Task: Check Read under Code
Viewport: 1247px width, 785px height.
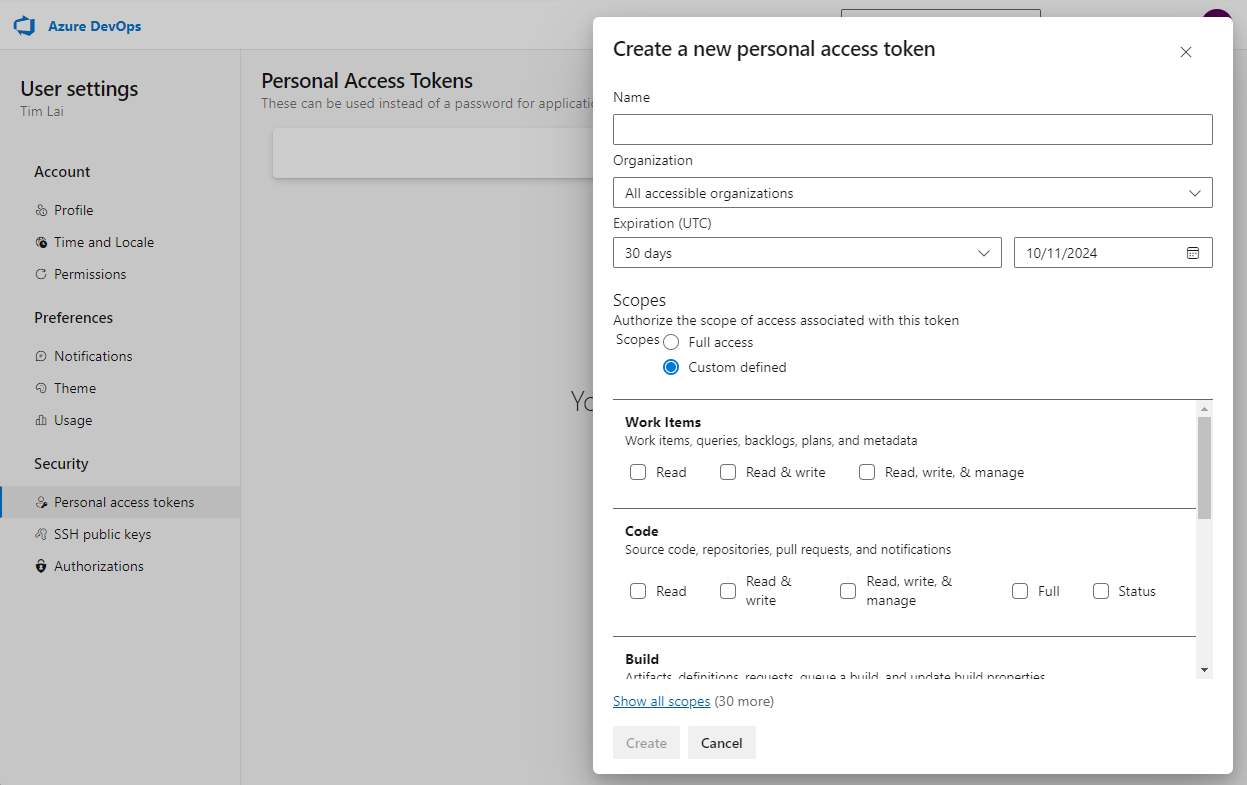Action: click(x=638, y=591)
